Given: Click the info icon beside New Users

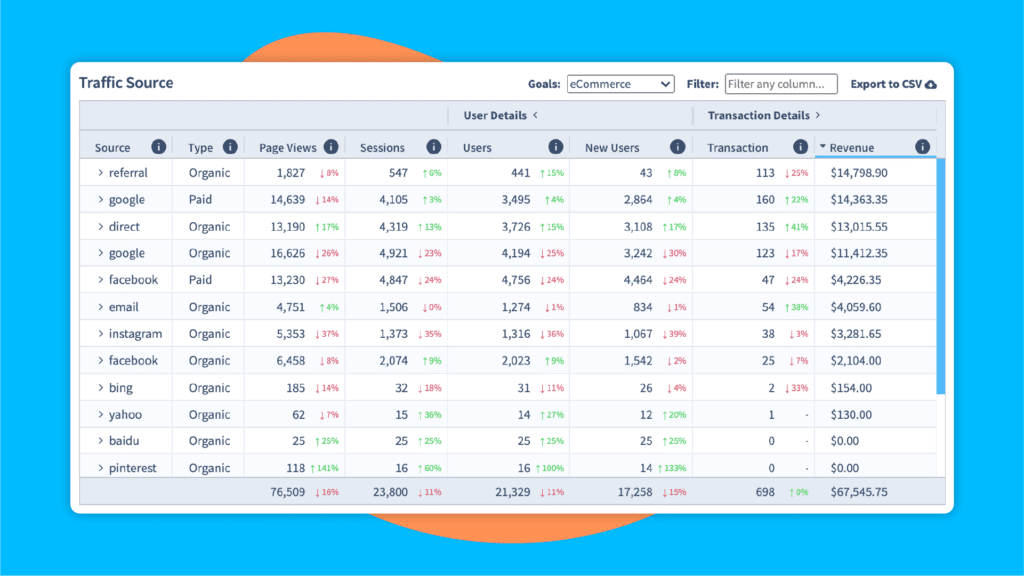Looking at the screenshot, I should coord(678,147).
